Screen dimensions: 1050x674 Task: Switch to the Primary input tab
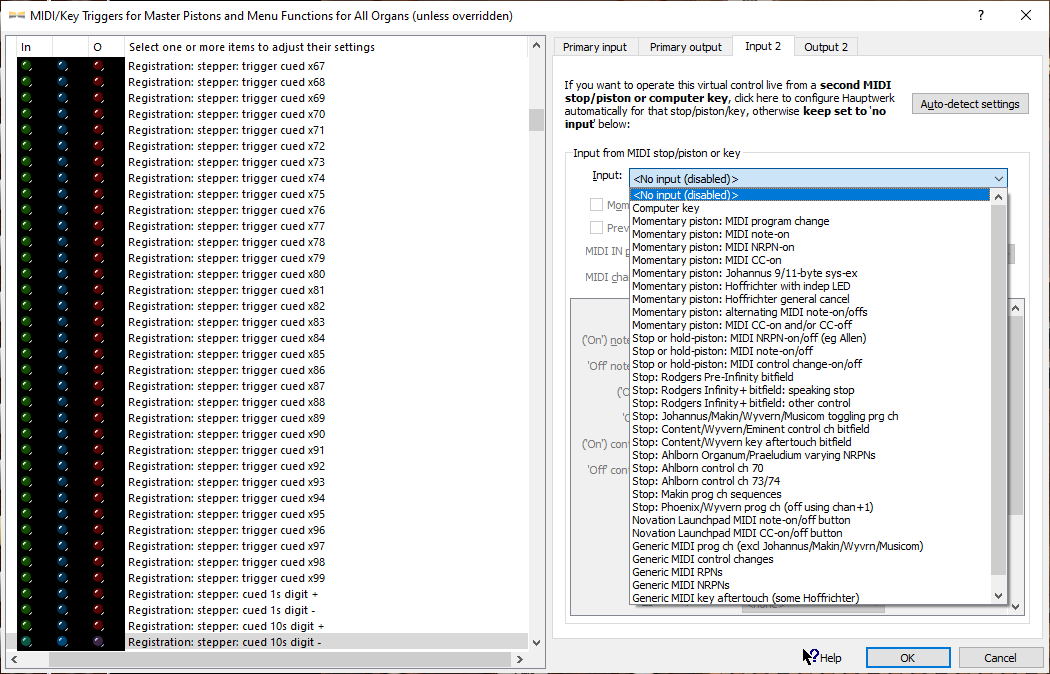(x=595, y=47)
